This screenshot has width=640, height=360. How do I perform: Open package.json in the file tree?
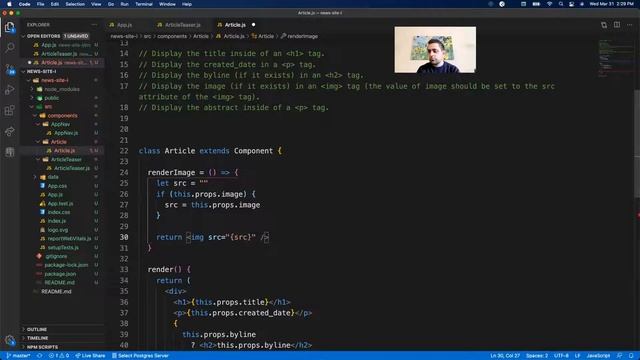click(x=60, y=274)
